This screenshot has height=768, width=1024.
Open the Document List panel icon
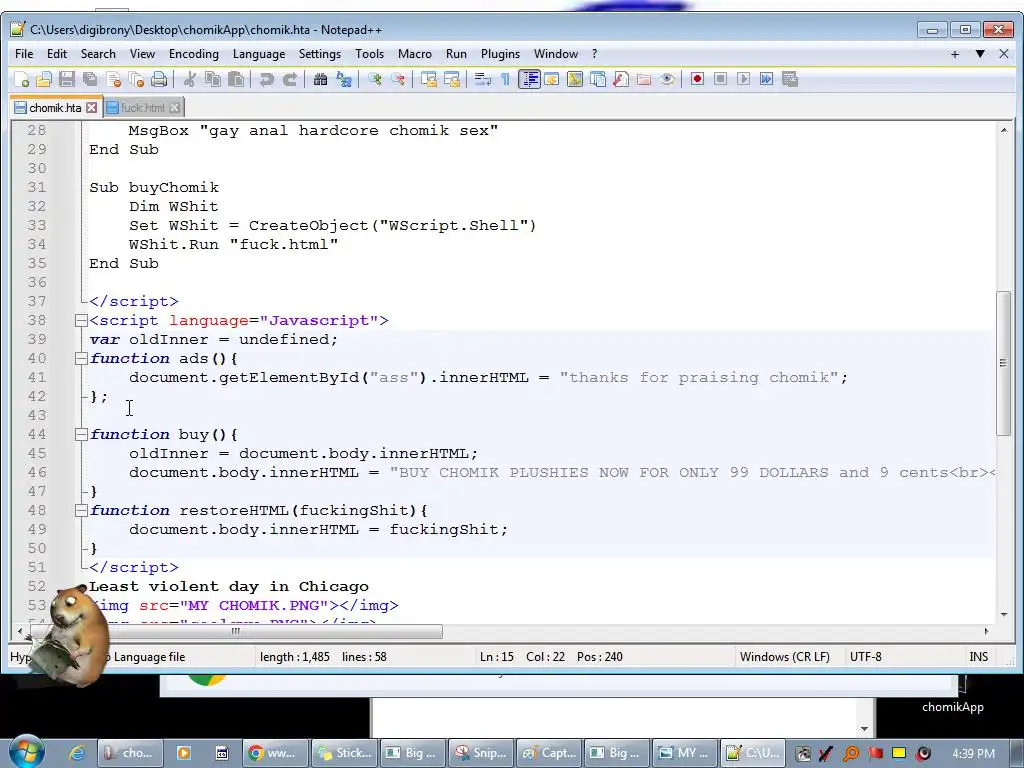598,80
